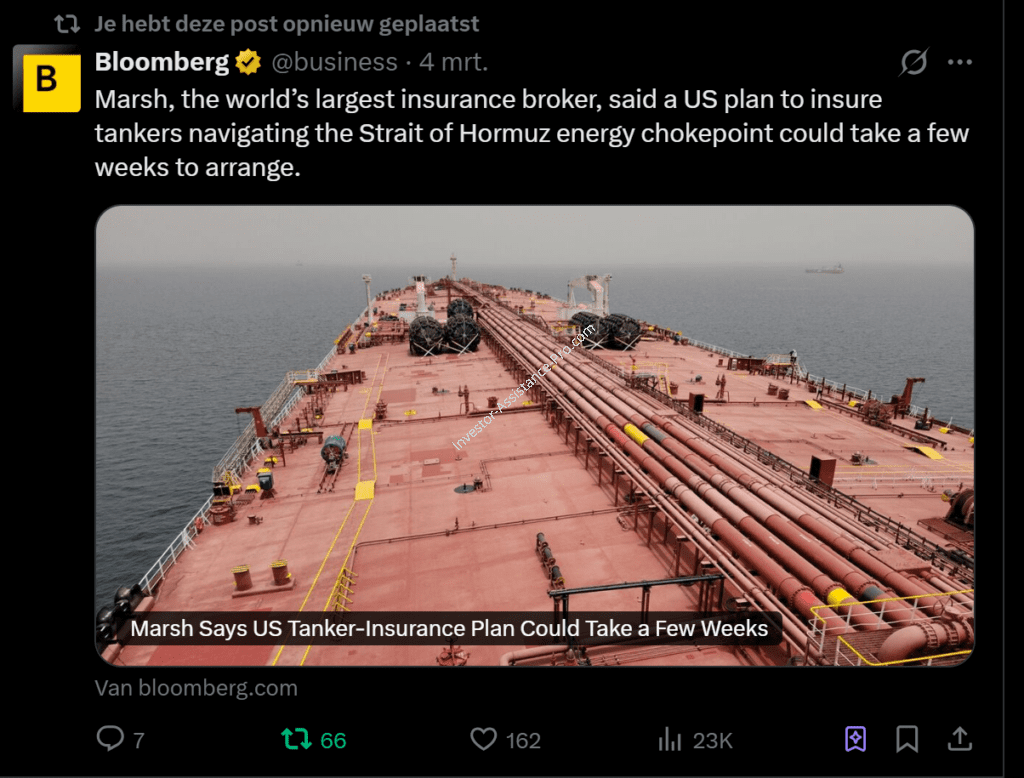Click the gold verified badge beside Bloomberg
Screen dimensions: 1024x778
click(x=248, y=63)
